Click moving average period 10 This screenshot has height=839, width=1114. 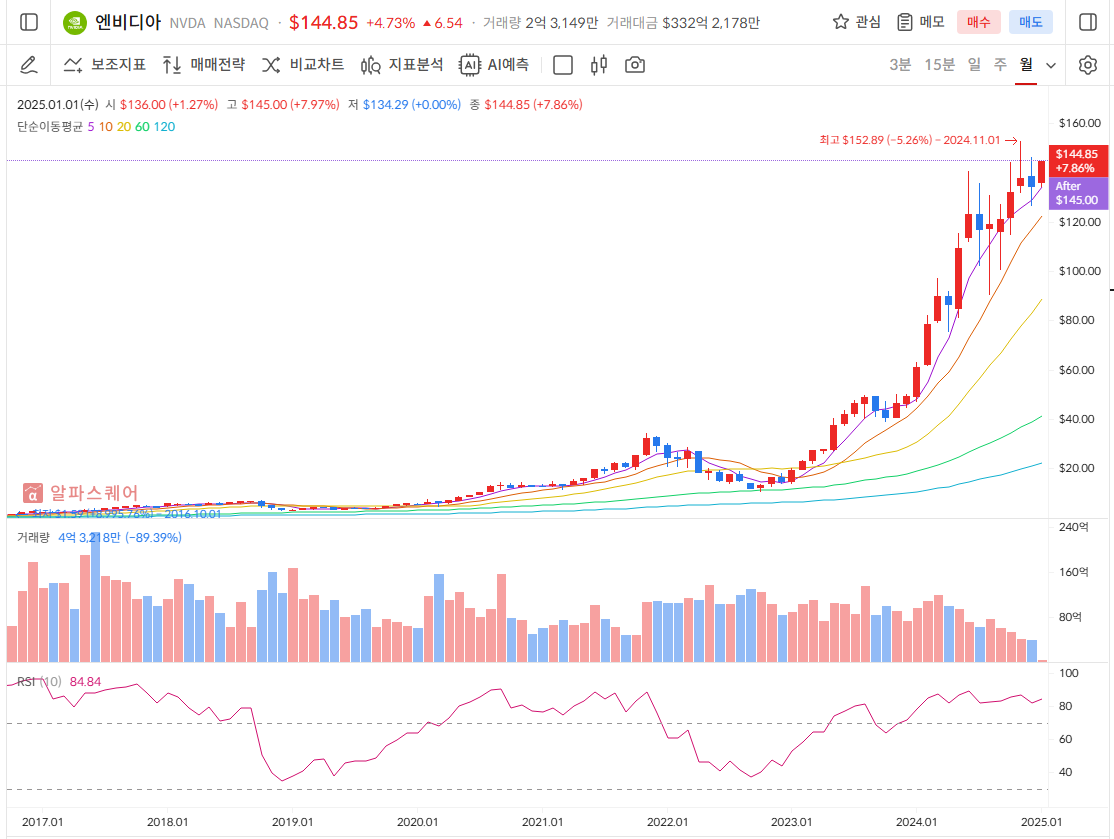pos(106,126)
